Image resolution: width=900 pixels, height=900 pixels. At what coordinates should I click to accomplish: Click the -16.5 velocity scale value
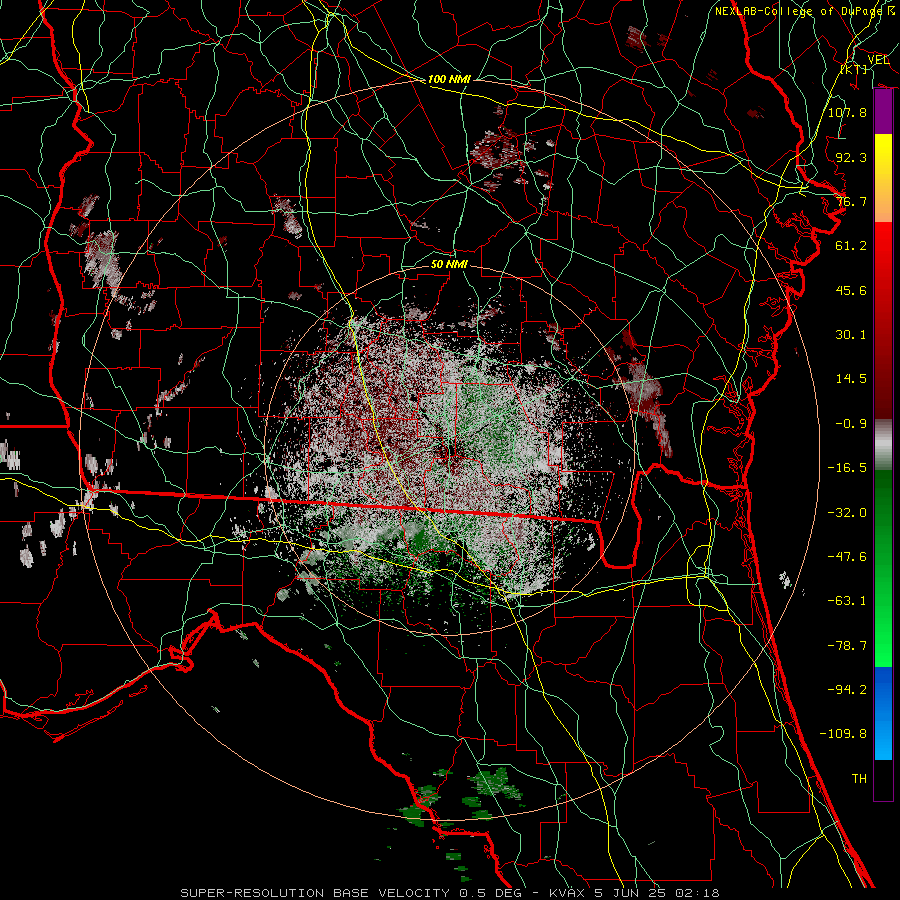(847, 468)
